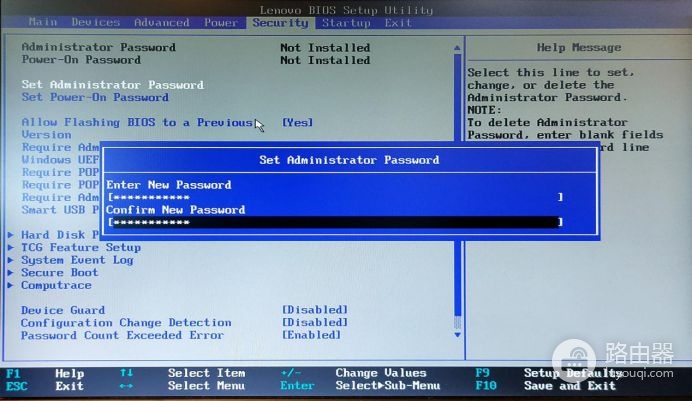The width and height of the screenshot is (692, 401).
Task: Click the Hard Disk submenu arrow icon
Action: pyautogui.click(x=11, y=235)
